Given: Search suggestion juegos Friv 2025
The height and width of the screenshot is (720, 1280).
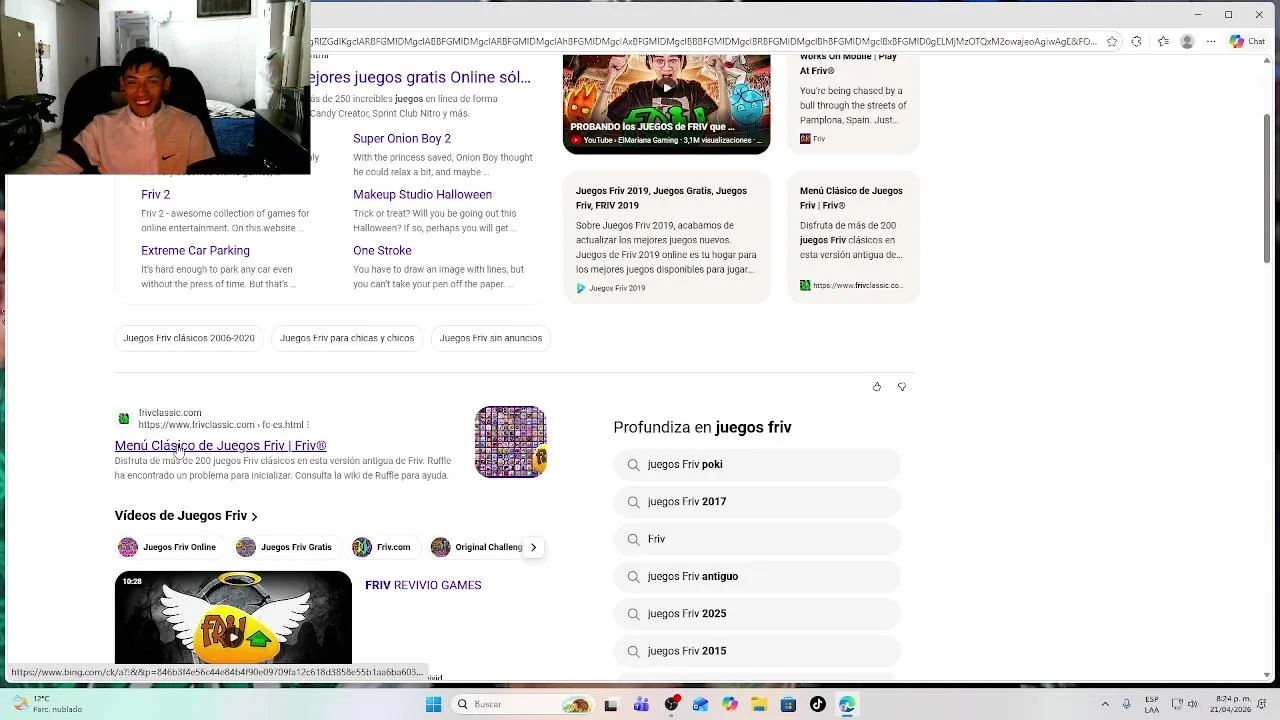Looking at the screenshot, I should tap(757, 614).
